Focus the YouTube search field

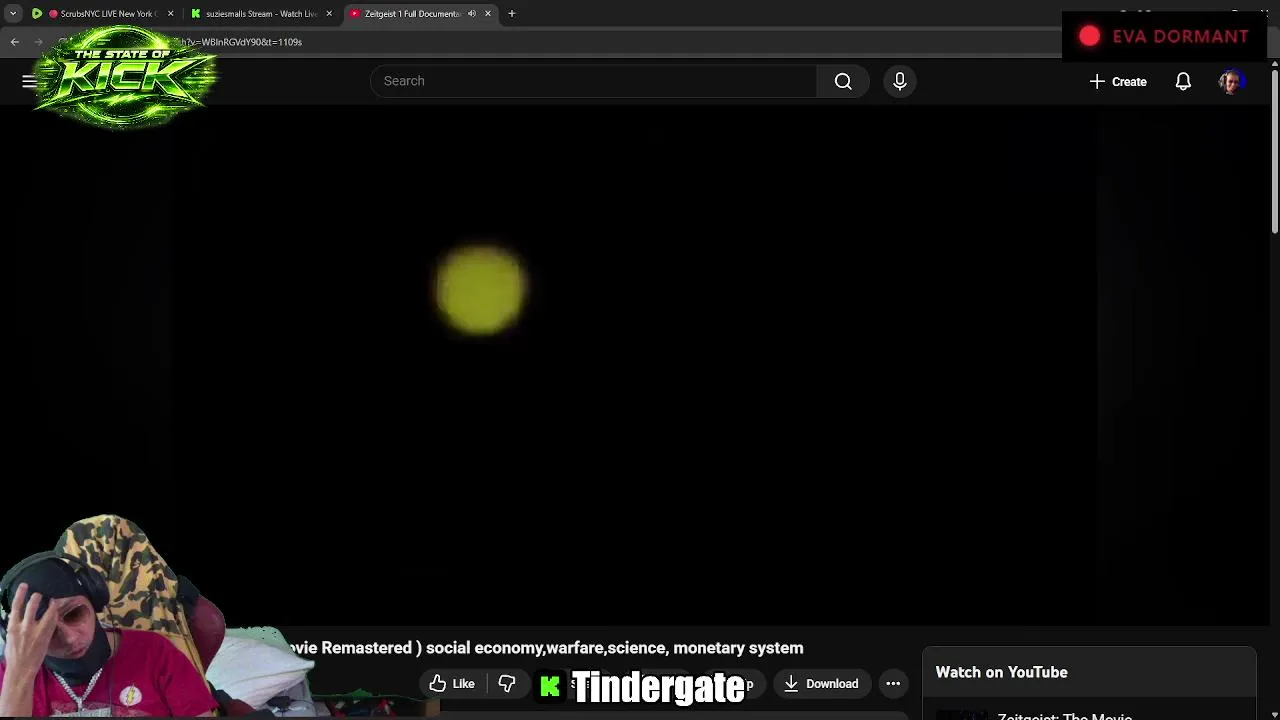point(594,81)
